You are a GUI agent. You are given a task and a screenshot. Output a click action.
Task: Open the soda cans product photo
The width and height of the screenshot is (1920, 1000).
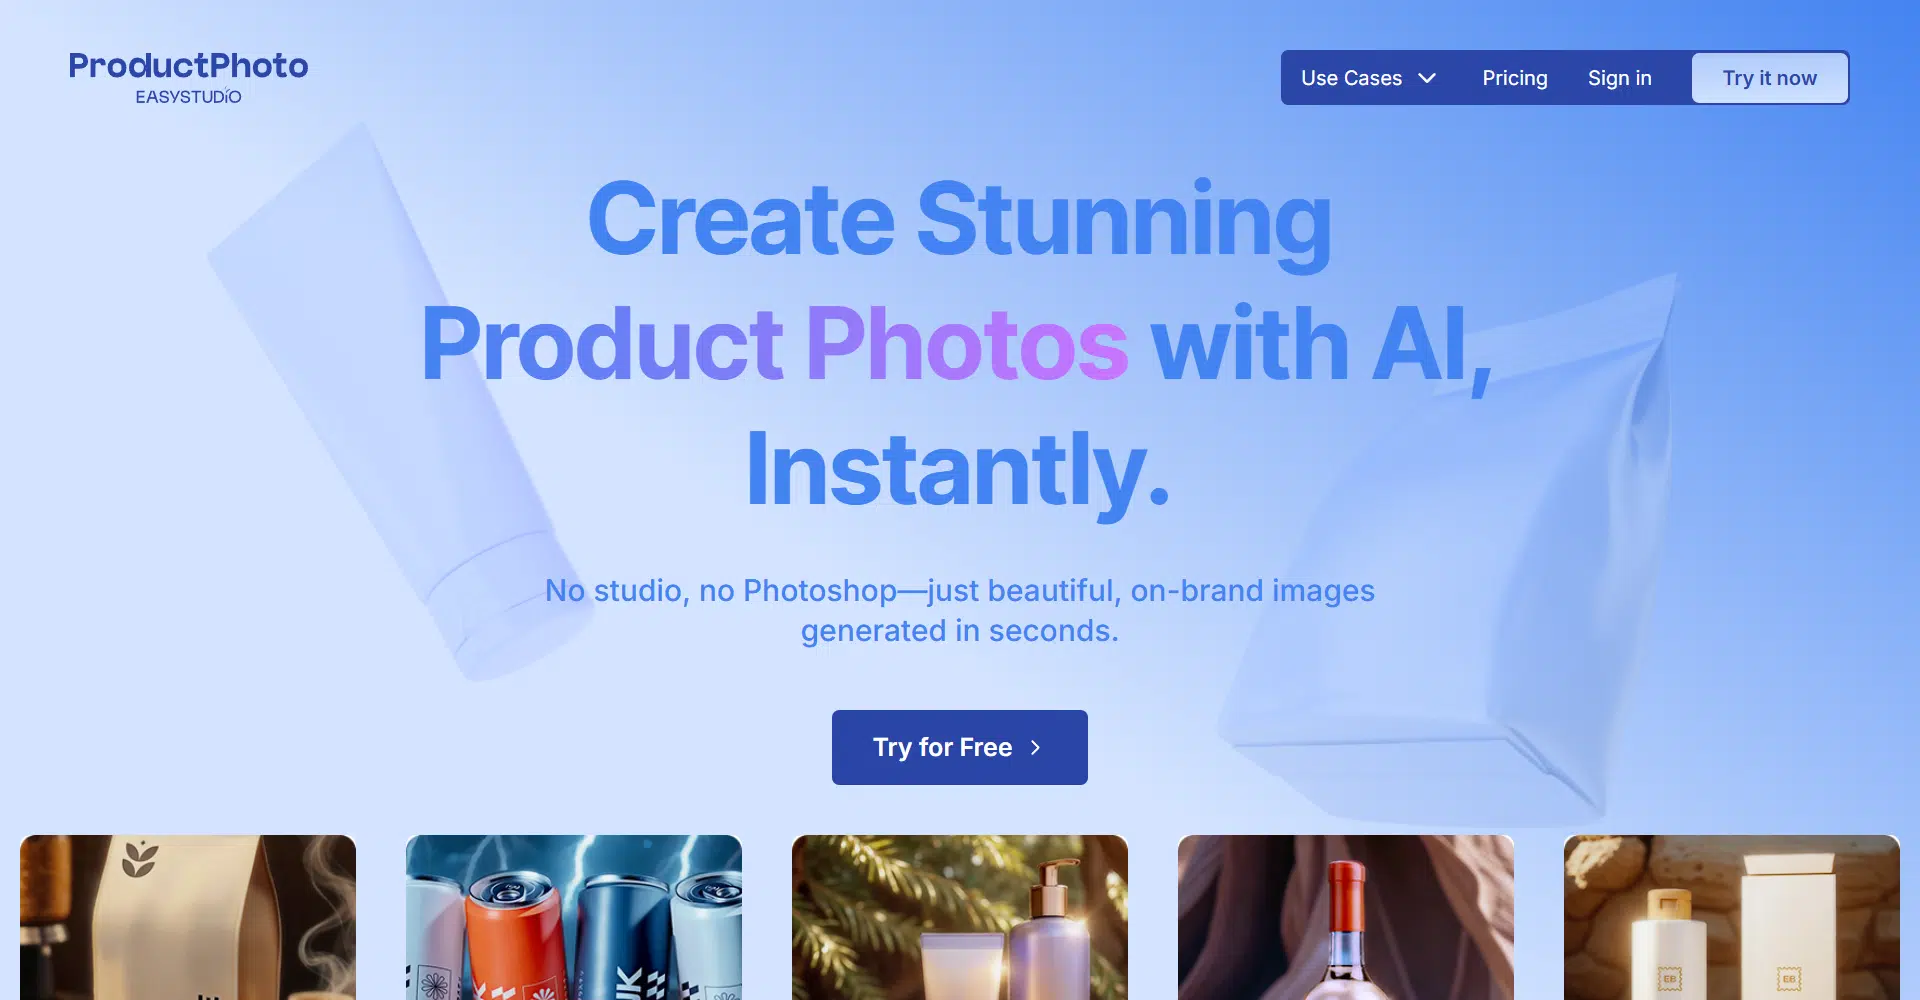574,917
